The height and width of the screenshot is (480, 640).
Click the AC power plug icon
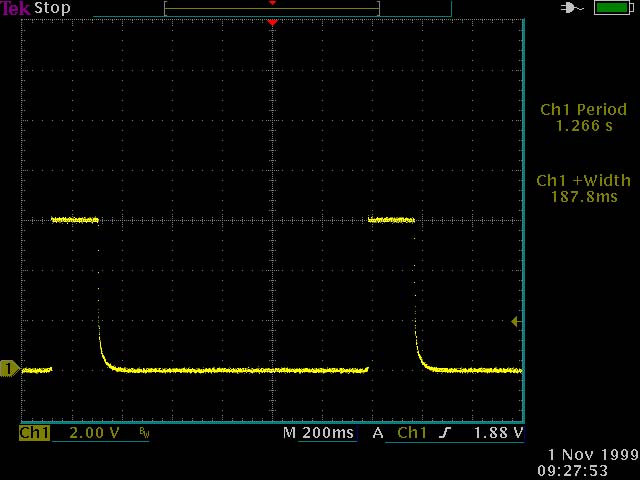tap(573, 8)
